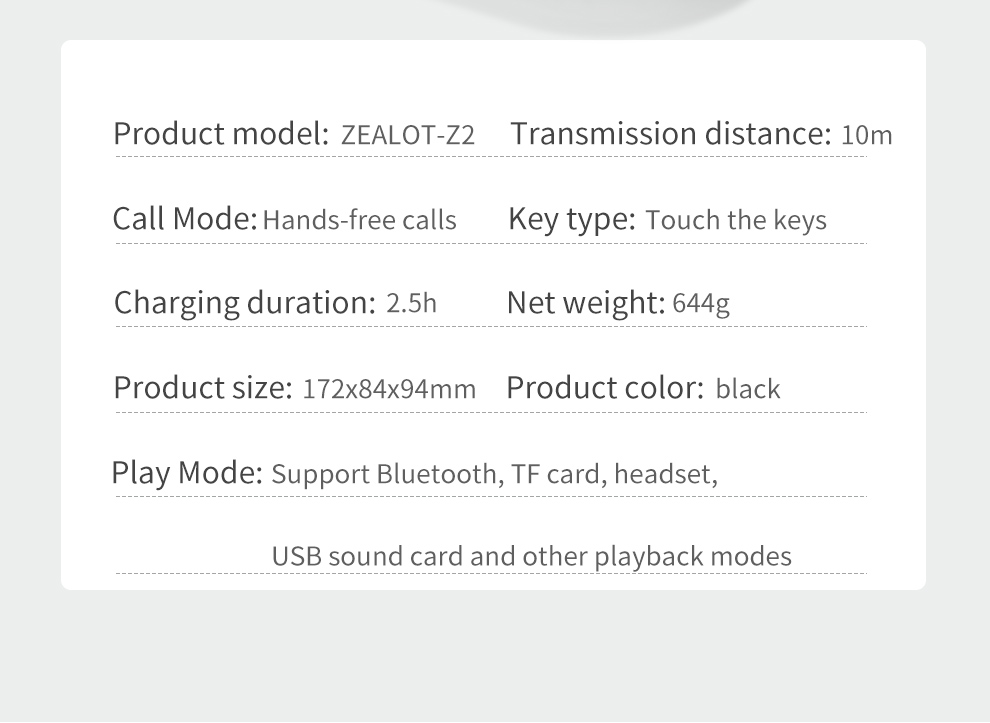Click the Call Mode label

(185, 218)
